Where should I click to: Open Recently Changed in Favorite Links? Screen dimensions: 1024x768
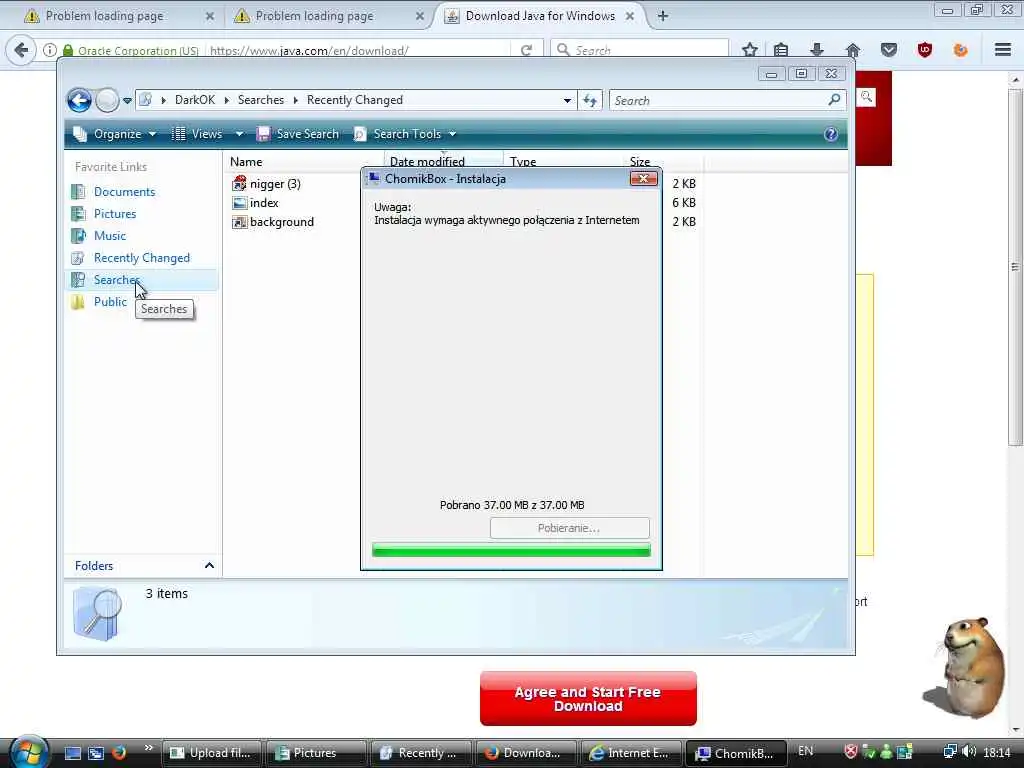pos(142,258)
